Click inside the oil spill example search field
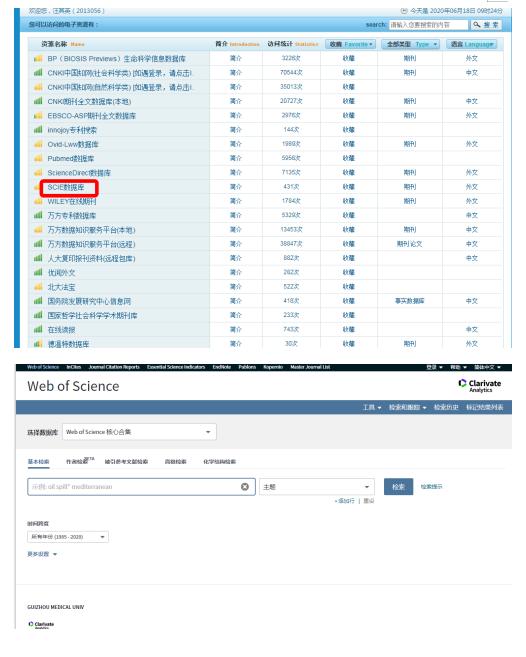Image resolution: width=526 pixels, height=657 pixels. pyautogui.click(x=134, y=486)
